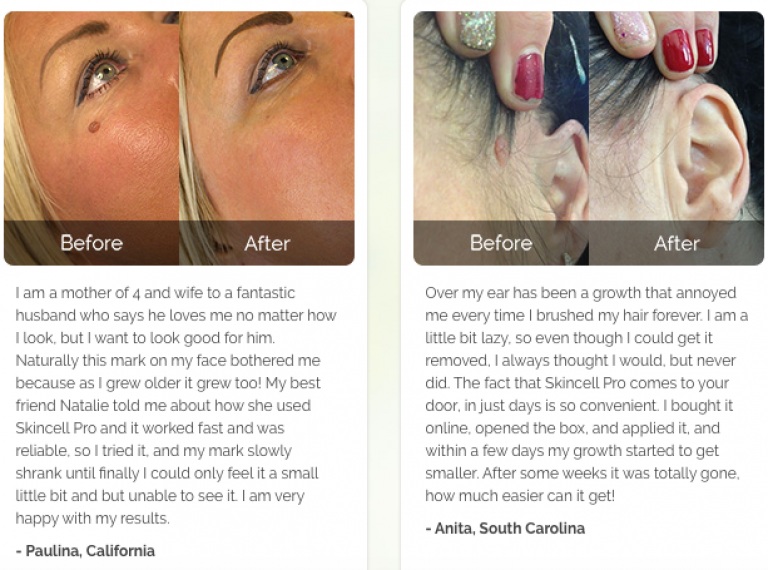Click Paulina's after face photo
The height and width of the screenshot is (570, 768).
click(267, 138)
